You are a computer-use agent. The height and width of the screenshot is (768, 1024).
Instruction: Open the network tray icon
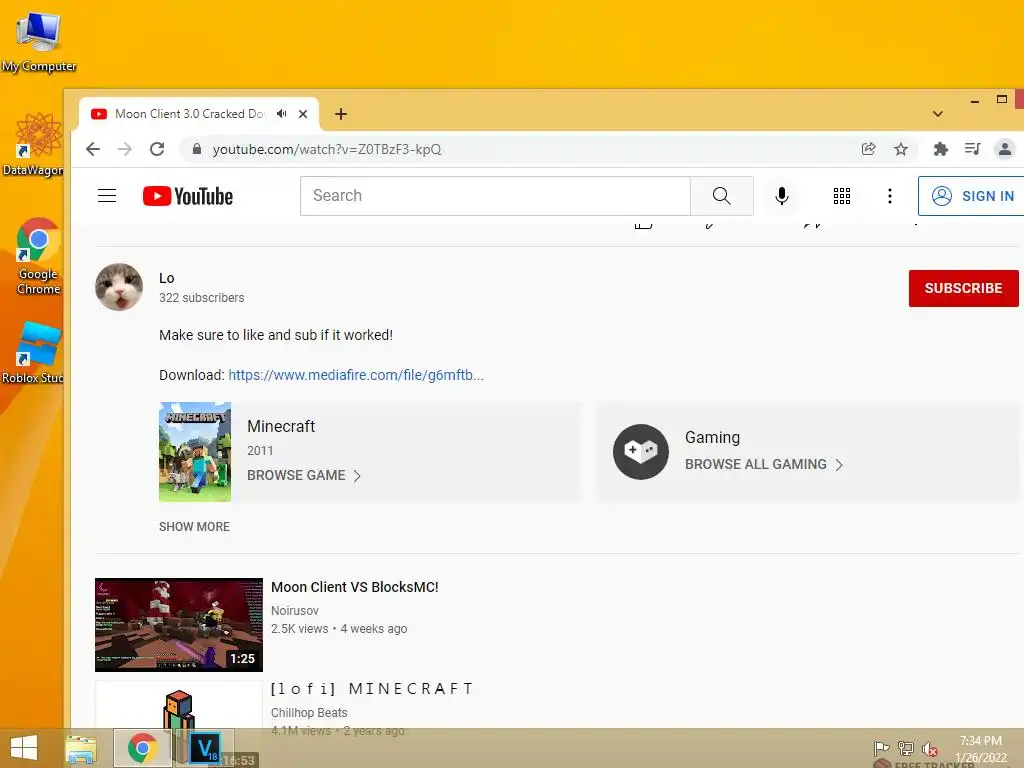906,748
